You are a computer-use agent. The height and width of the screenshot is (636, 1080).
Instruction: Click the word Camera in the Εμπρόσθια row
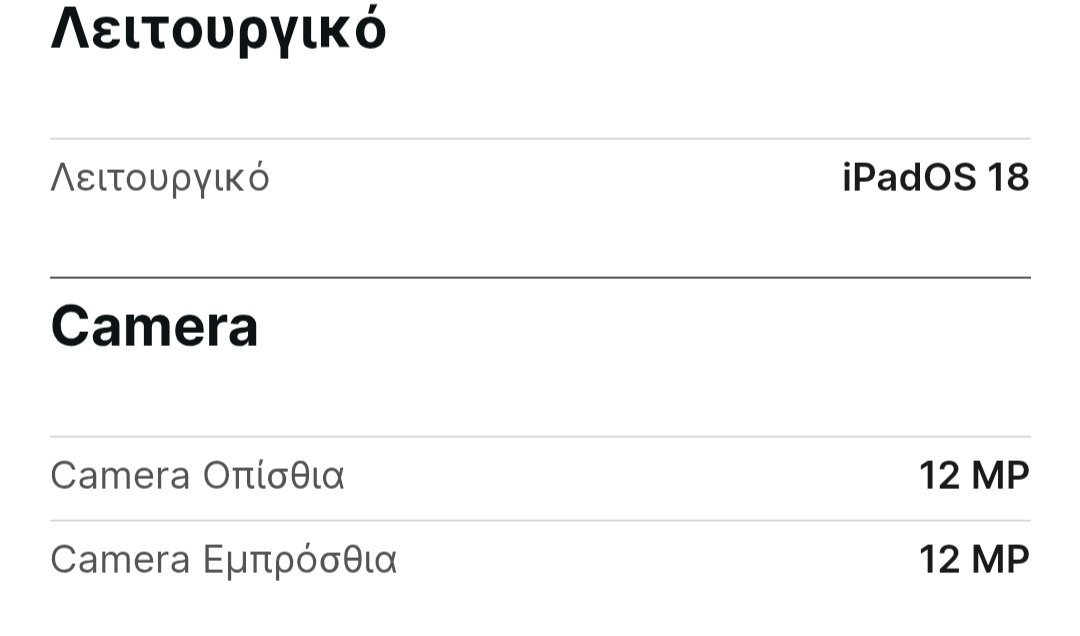point(121,560)
